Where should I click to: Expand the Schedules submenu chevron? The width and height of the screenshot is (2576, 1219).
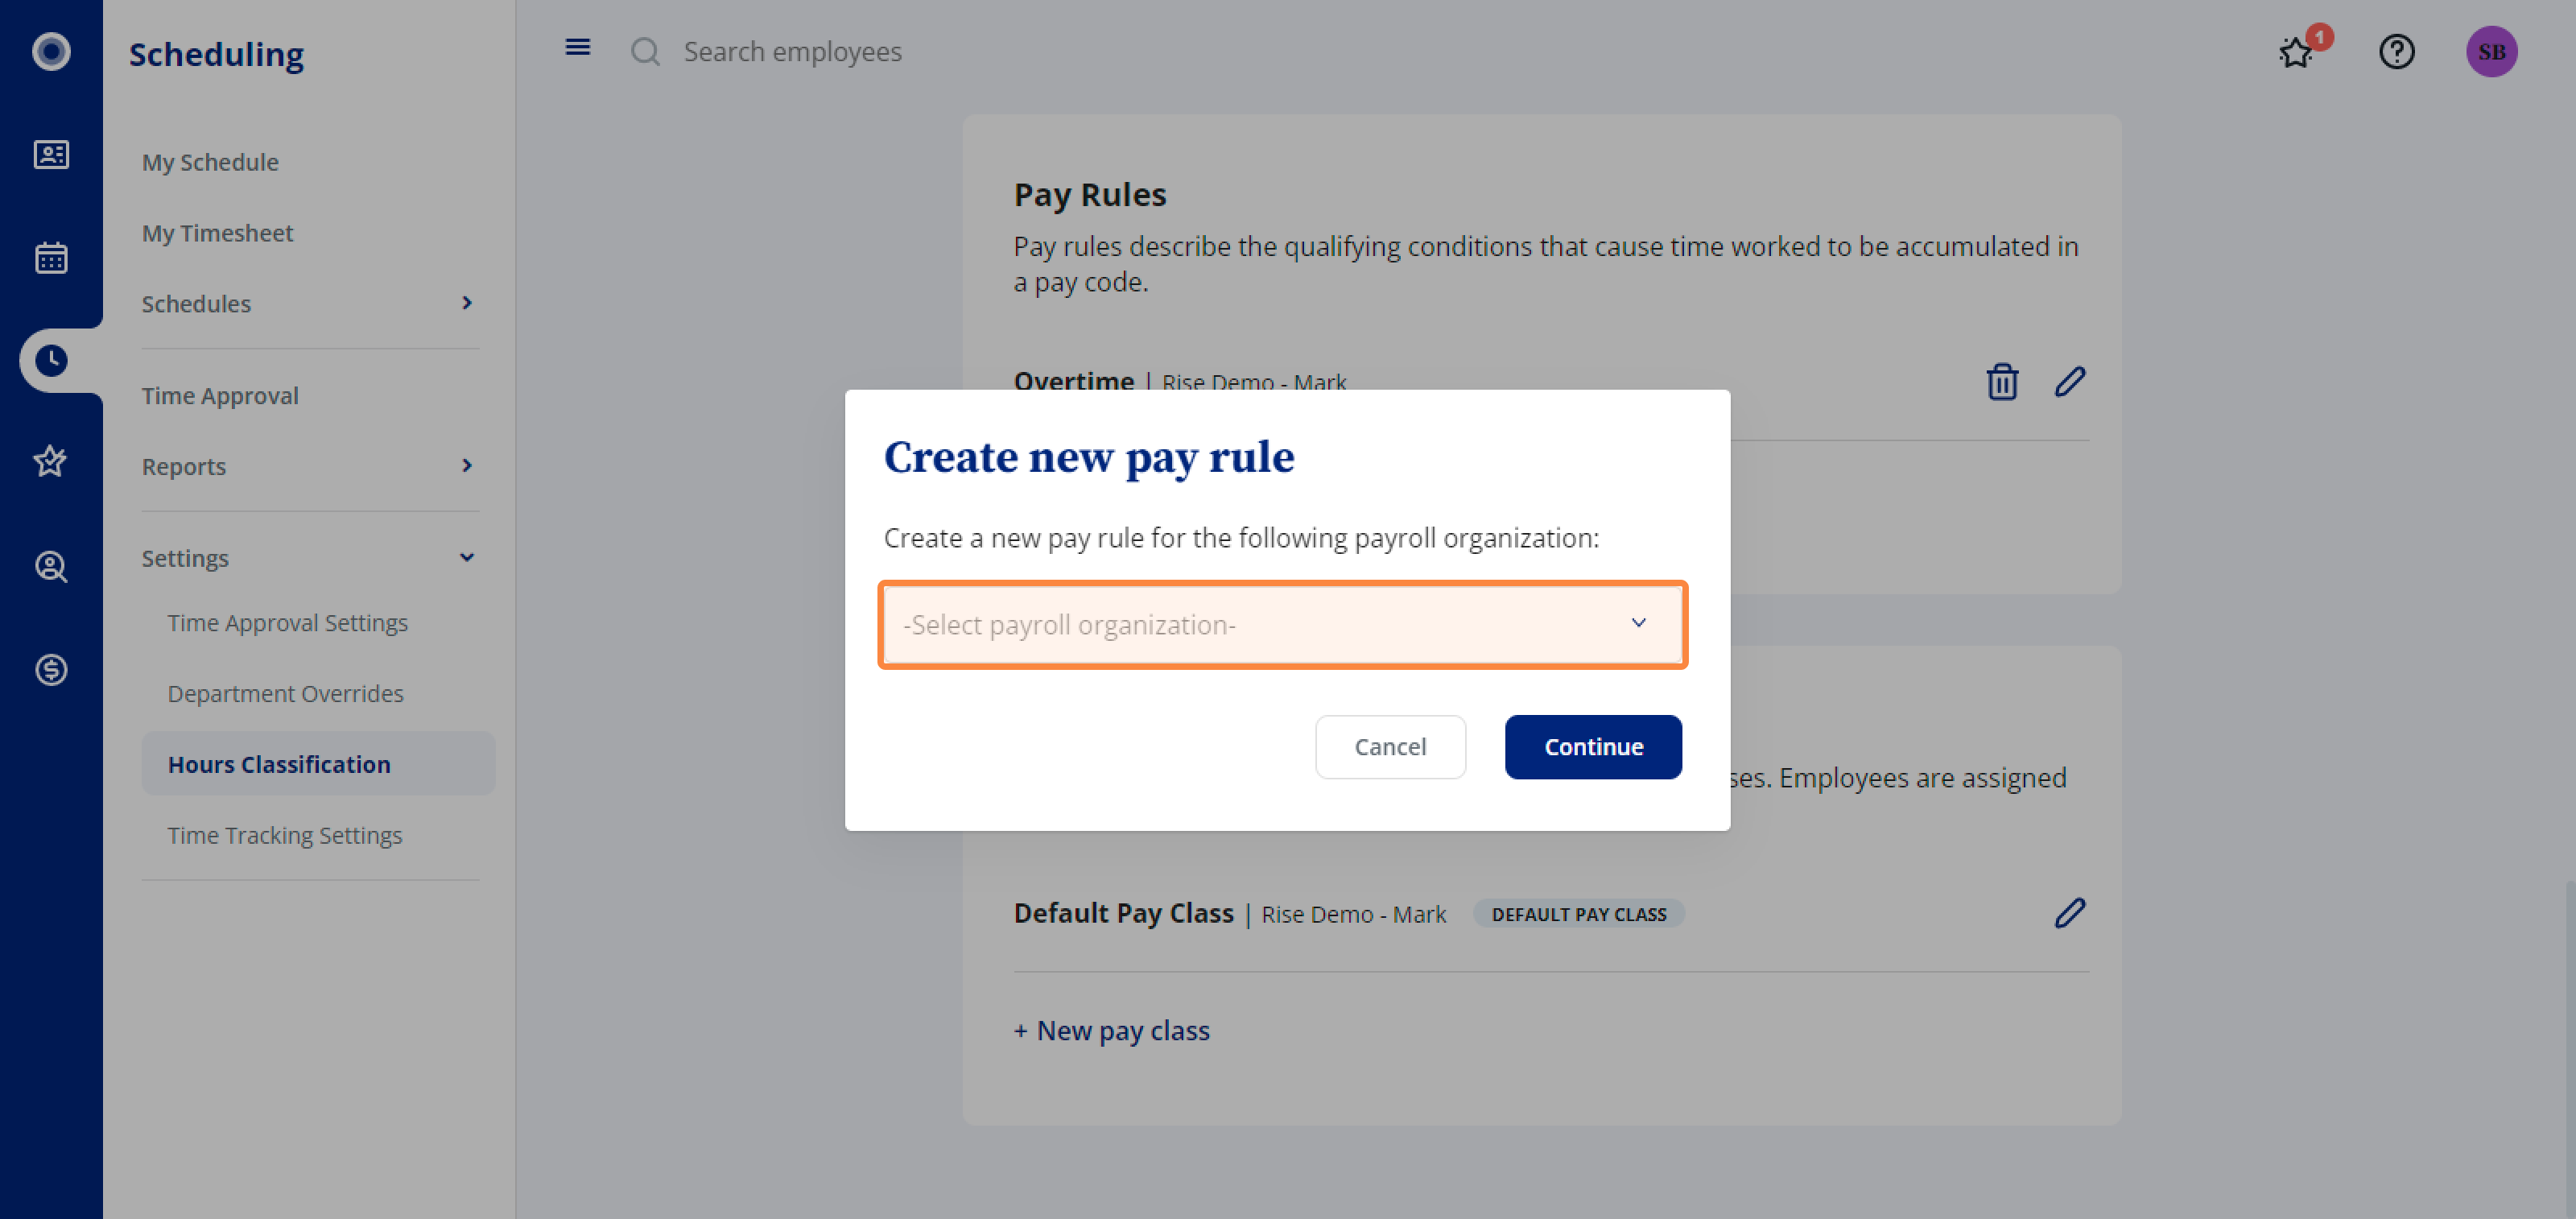pyautogui.click(x=467, y=303)
